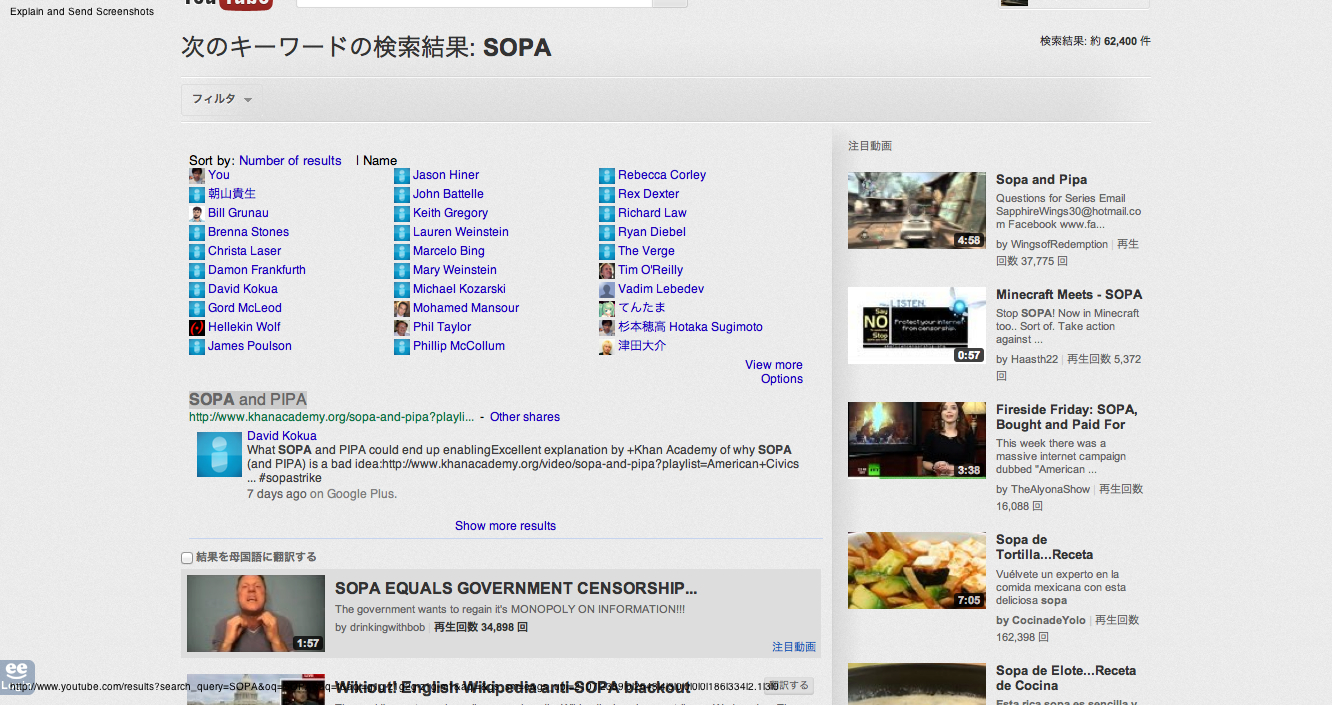Click the "Other shares" link
1332x705 pixels.
[525, 417]
